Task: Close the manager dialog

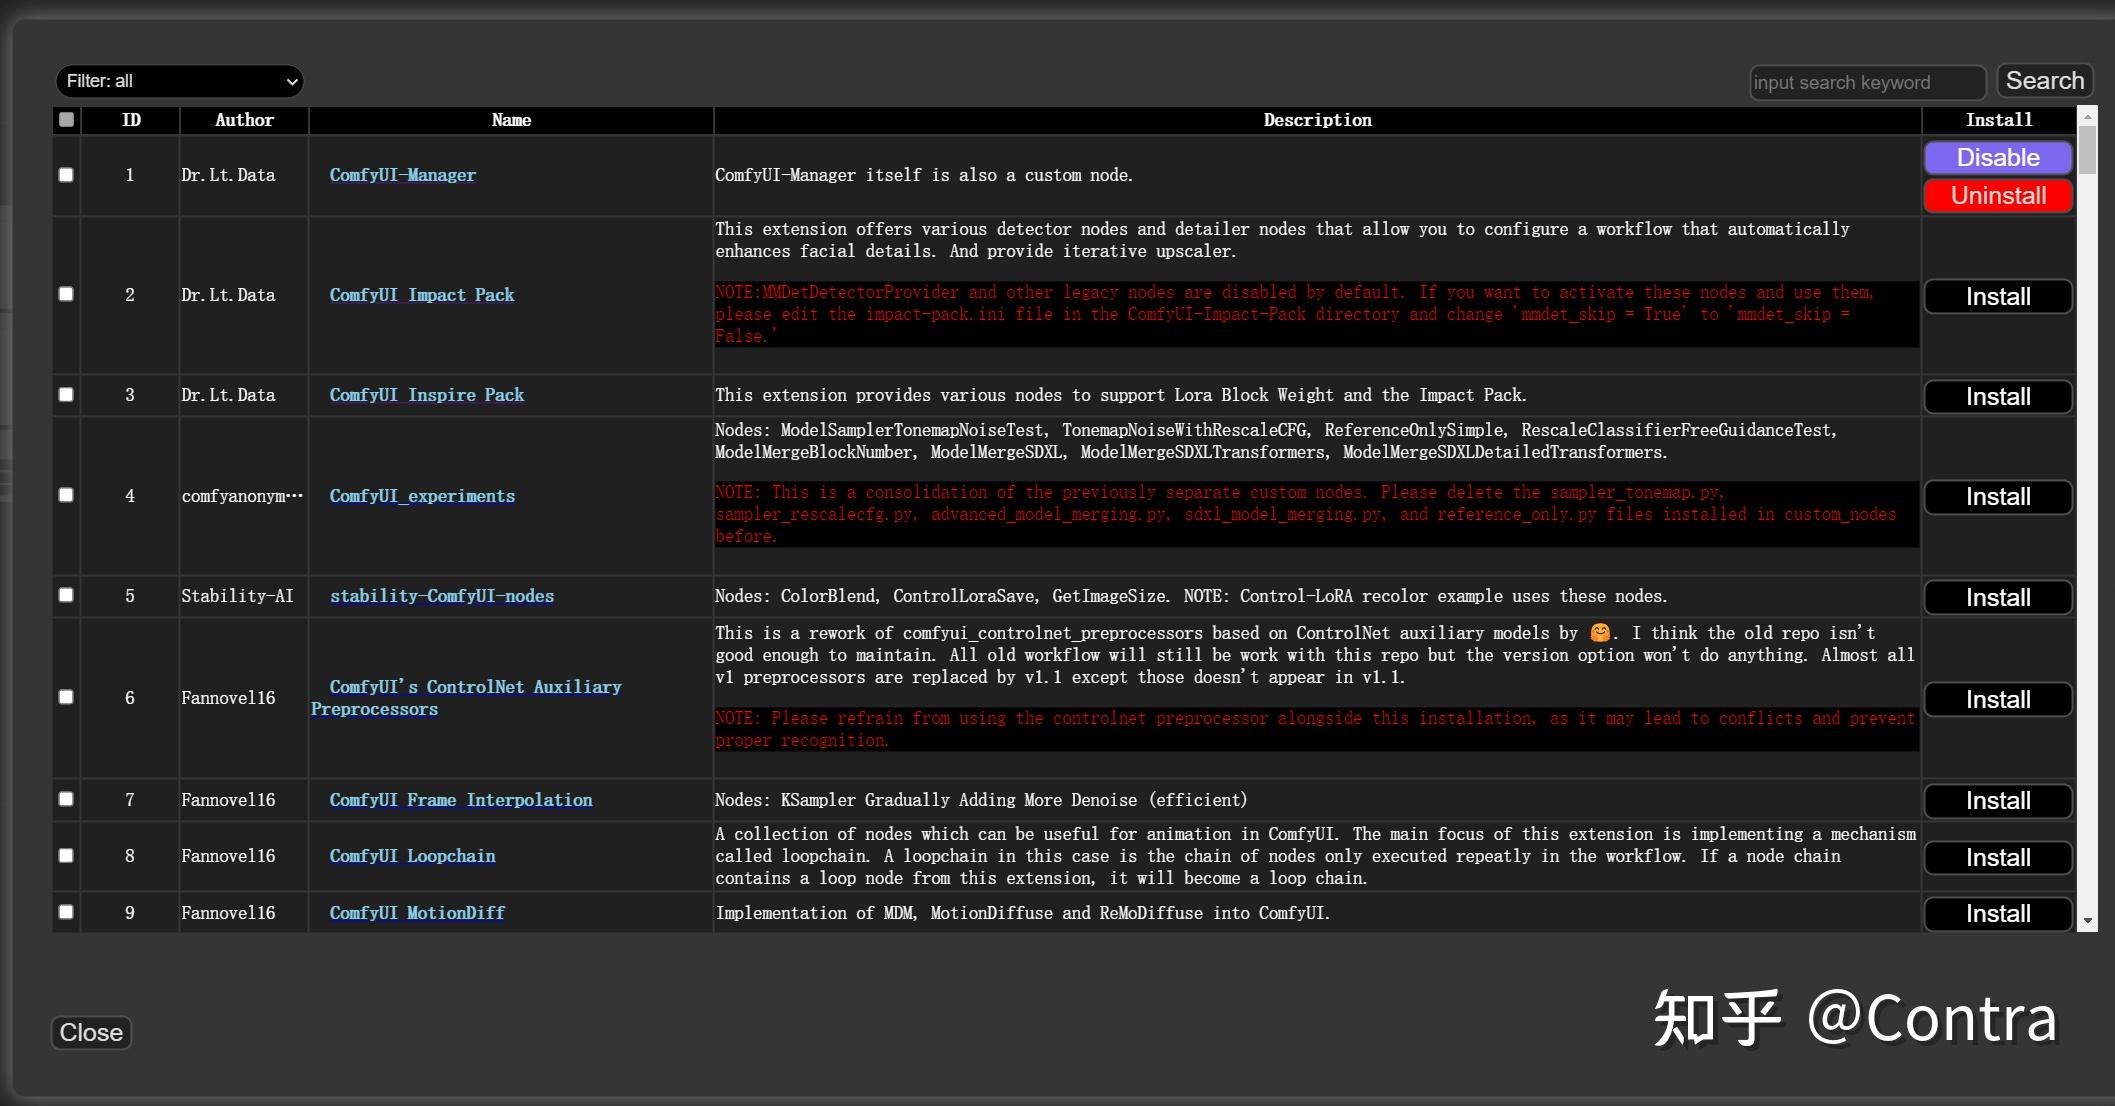Action: click(91, 1032)
